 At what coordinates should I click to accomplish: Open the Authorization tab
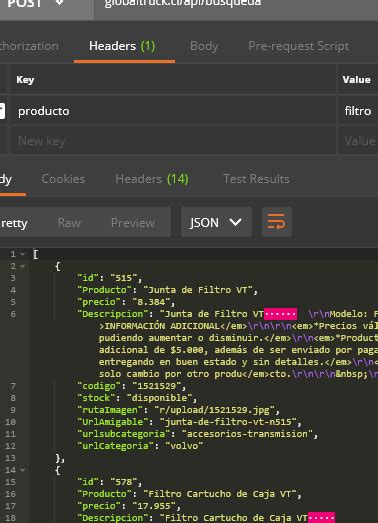tap(29, 46)
